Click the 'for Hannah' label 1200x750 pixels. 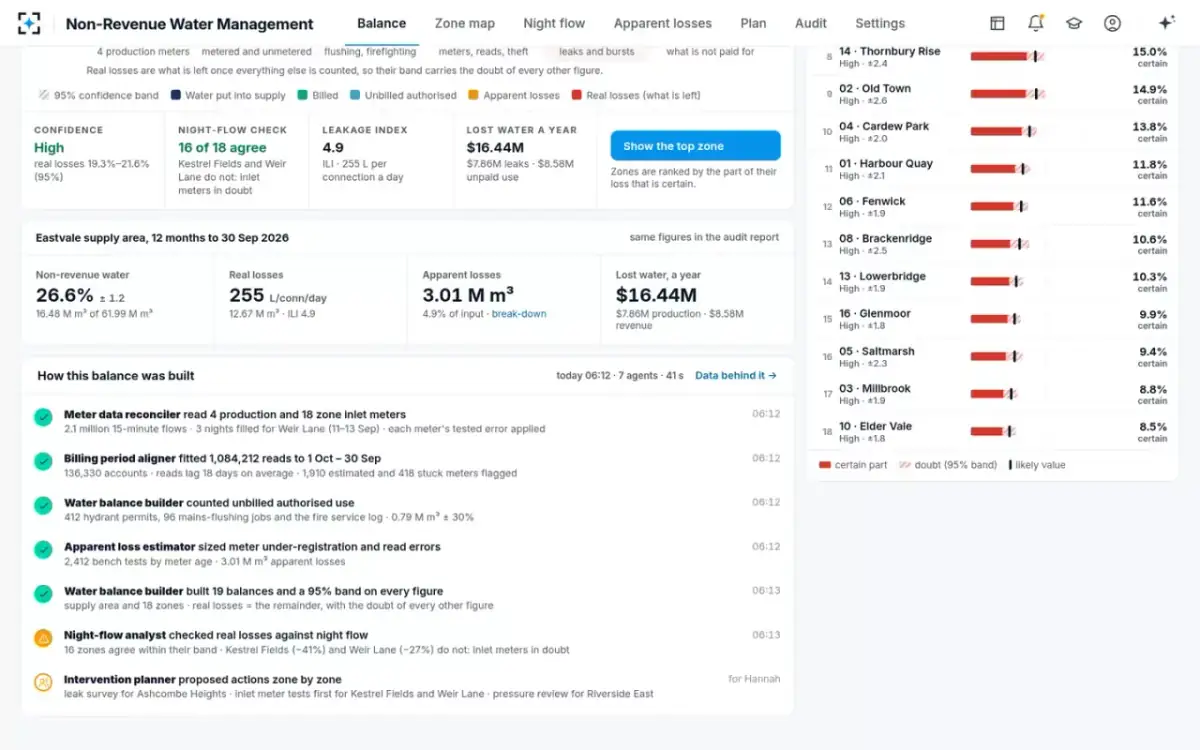coord(754,679)
